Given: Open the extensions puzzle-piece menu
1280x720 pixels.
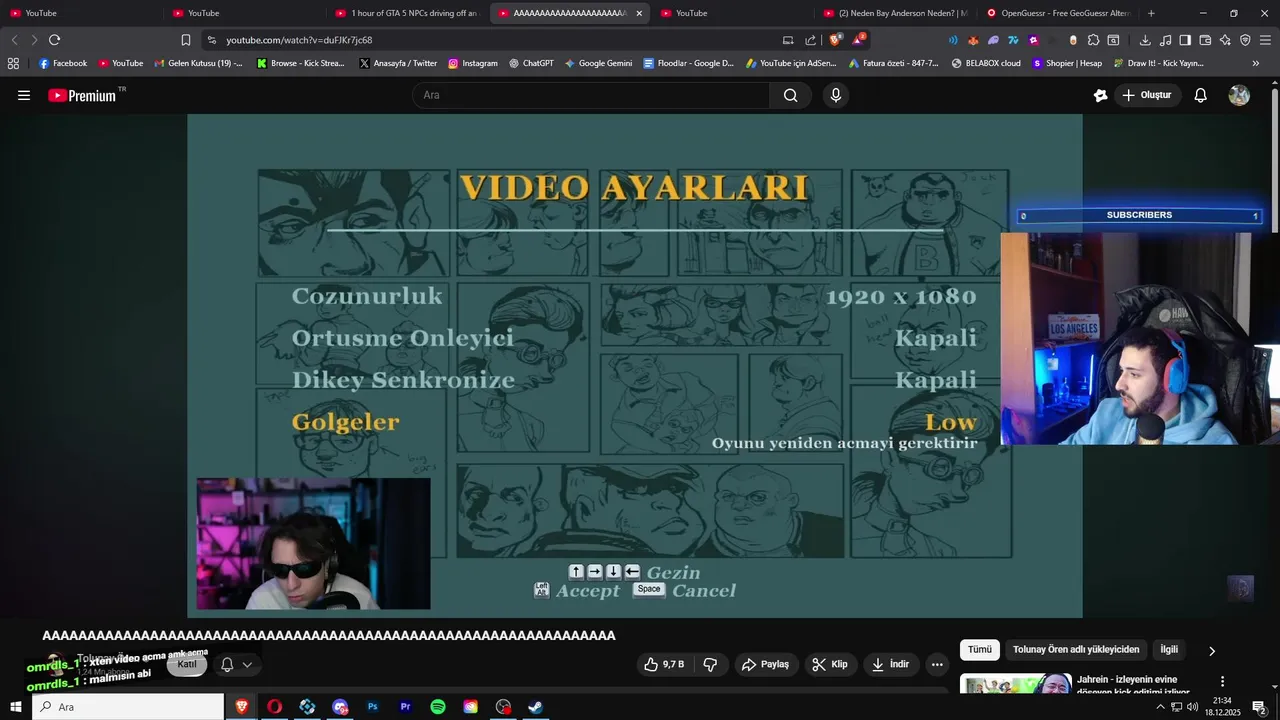Looking at the screenshot, I should point(1093,40).
